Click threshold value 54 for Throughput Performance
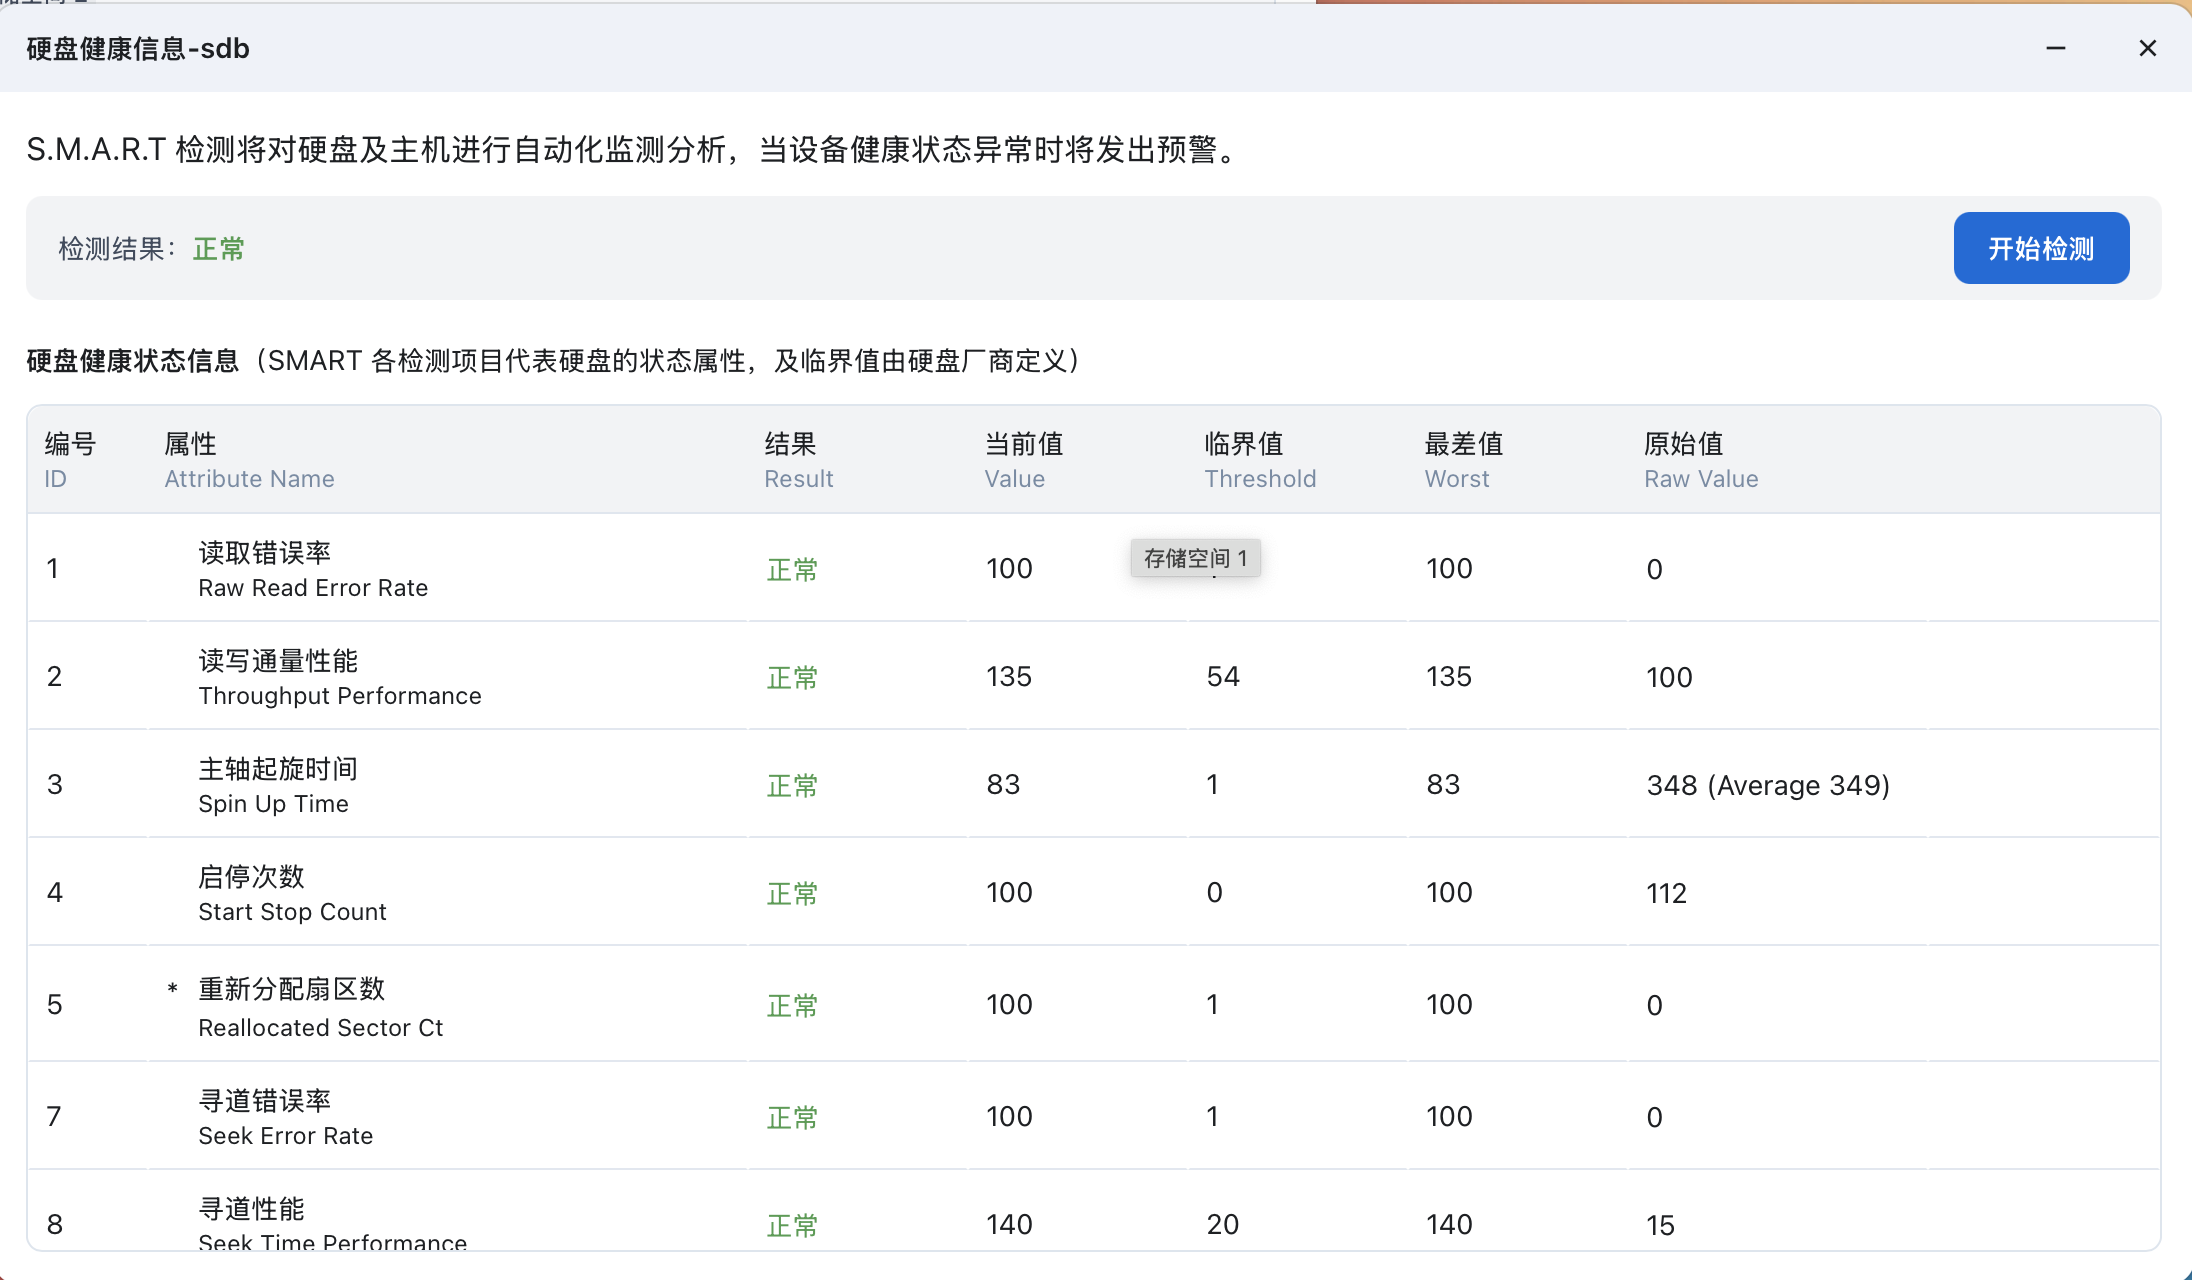This screenshot has width=2192, height=1280. click(1223, 677)
